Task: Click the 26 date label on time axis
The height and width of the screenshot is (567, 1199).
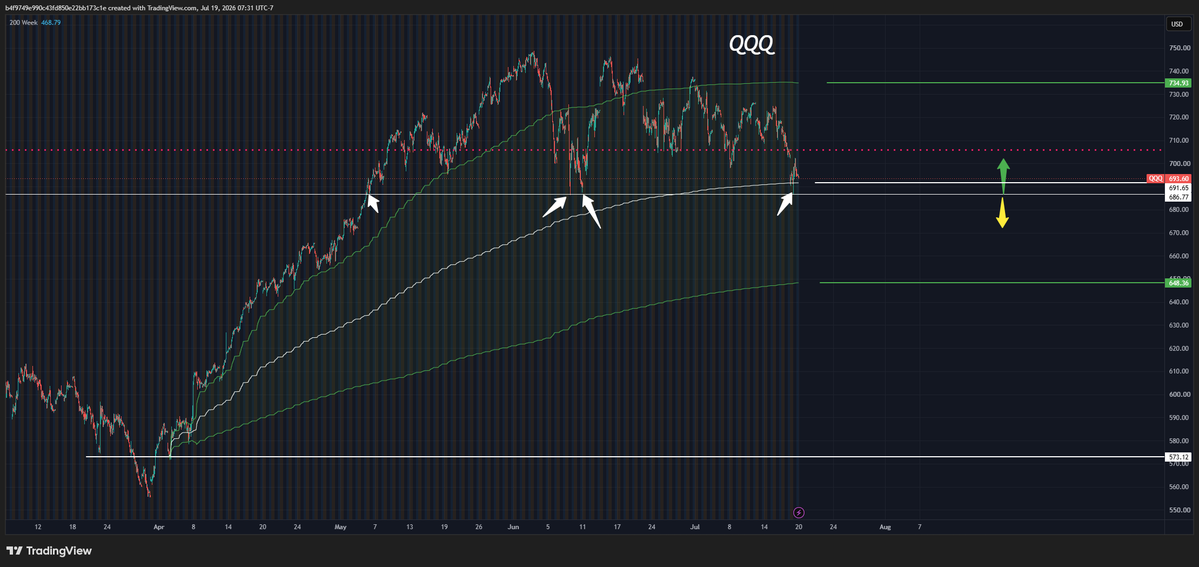Action: point(479,527)
